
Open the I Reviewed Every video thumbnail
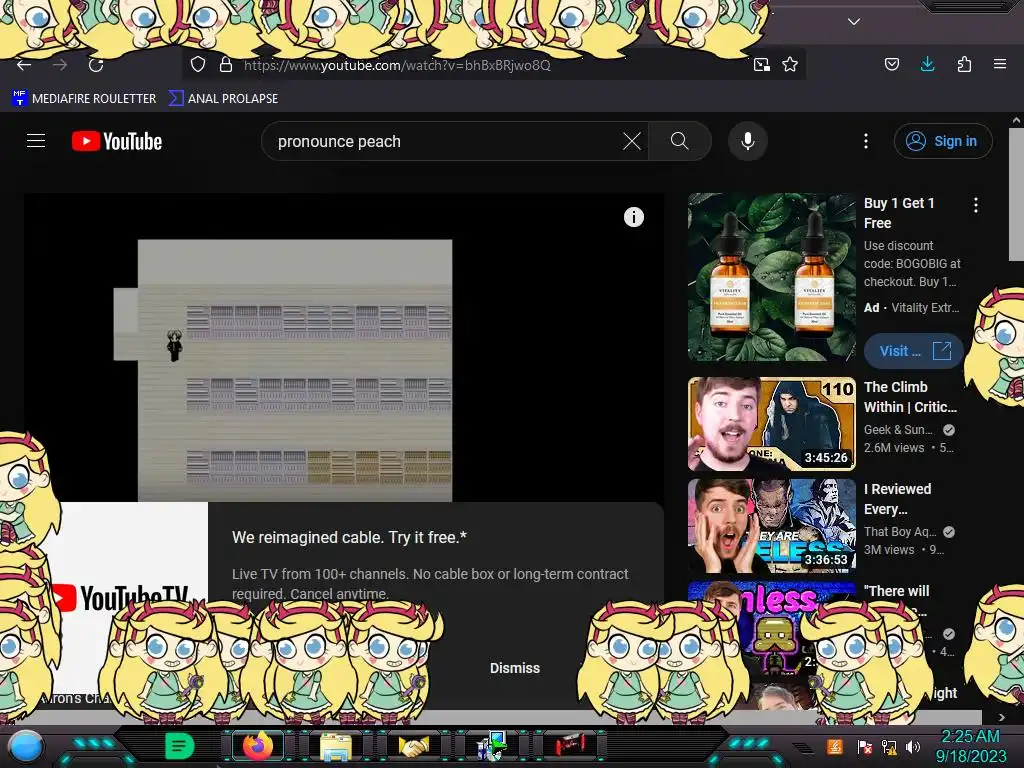(771, 526)
